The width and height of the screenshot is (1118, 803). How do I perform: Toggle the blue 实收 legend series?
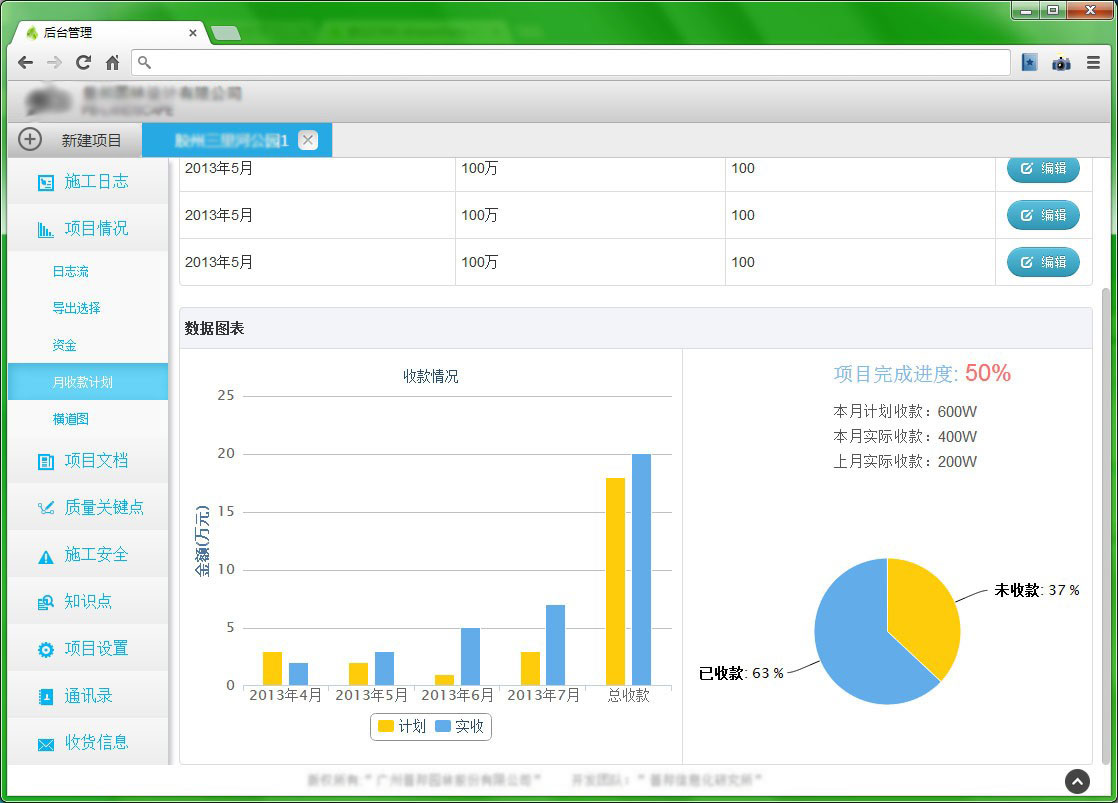click(459, 727)
